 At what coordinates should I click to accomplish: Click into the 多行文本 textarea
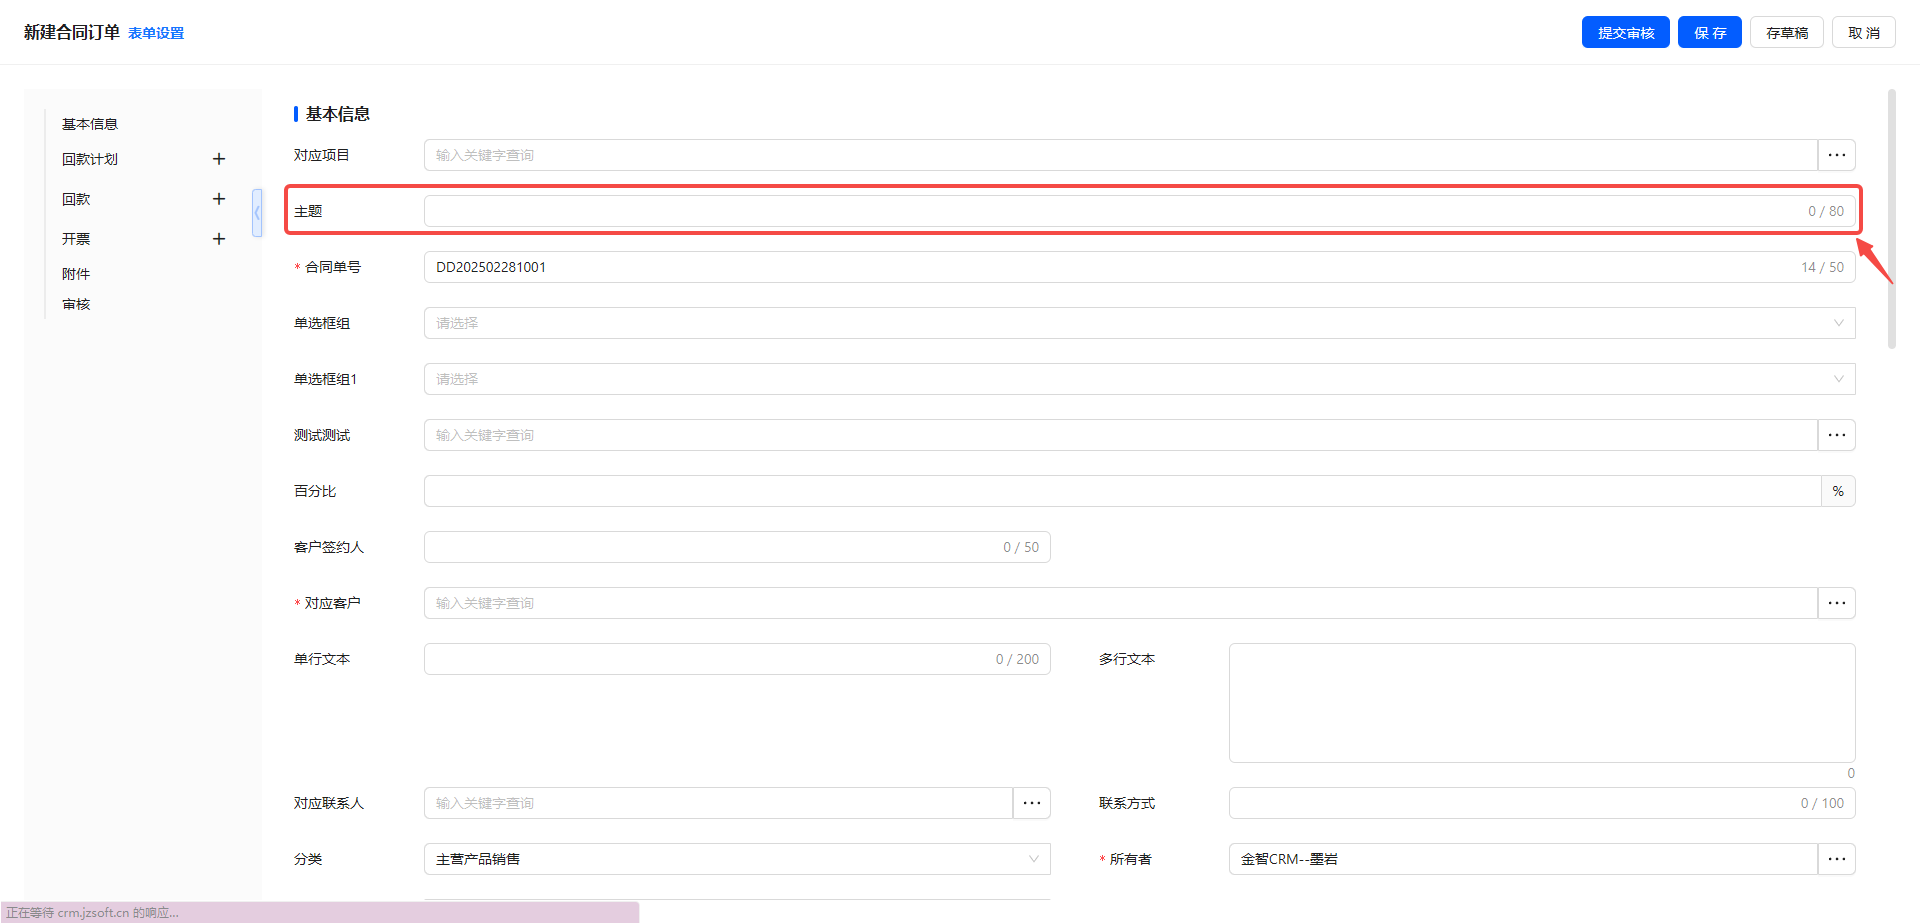pos(1542,703)
